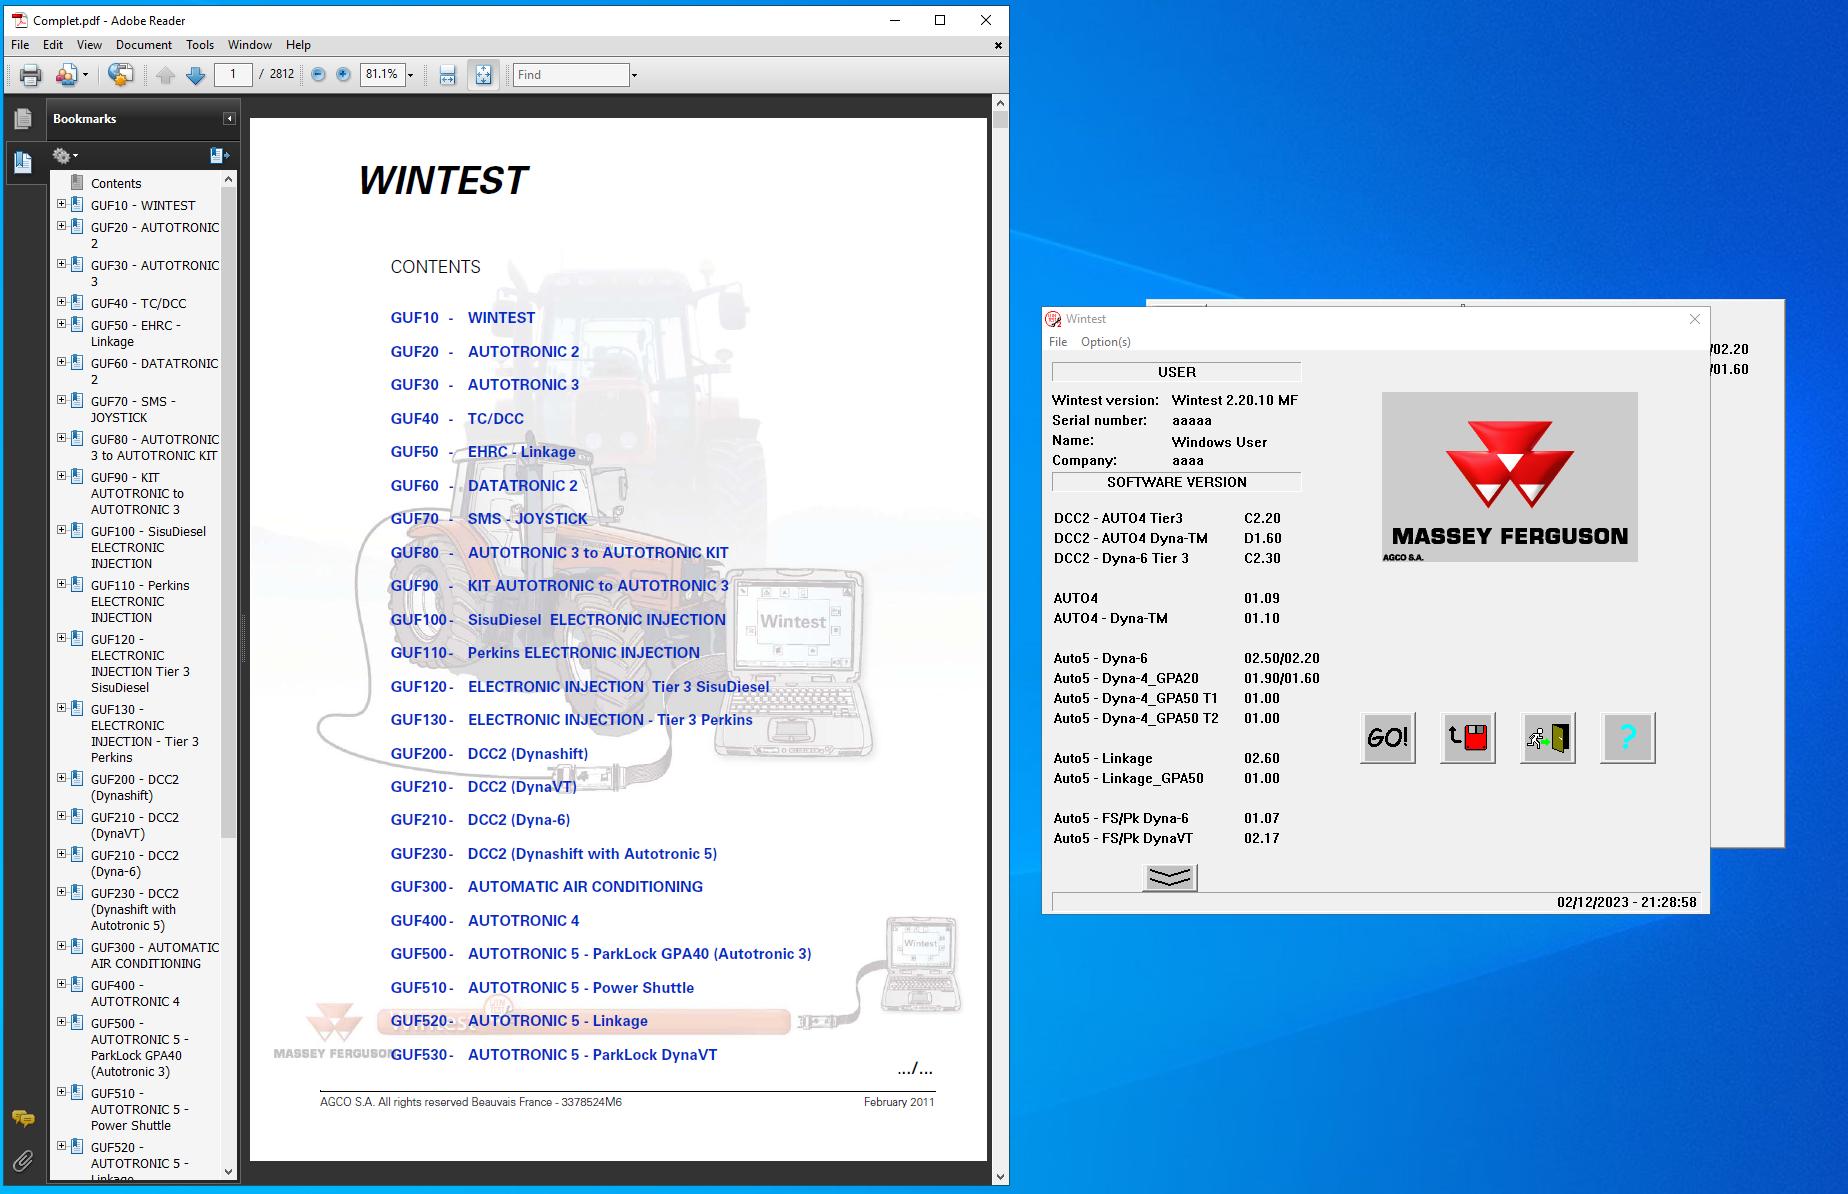Follow the GUF10 - WINTEST contents link
This screenshot has height=1194, width=1848.
pyautogui.click(x=463, y=318)
